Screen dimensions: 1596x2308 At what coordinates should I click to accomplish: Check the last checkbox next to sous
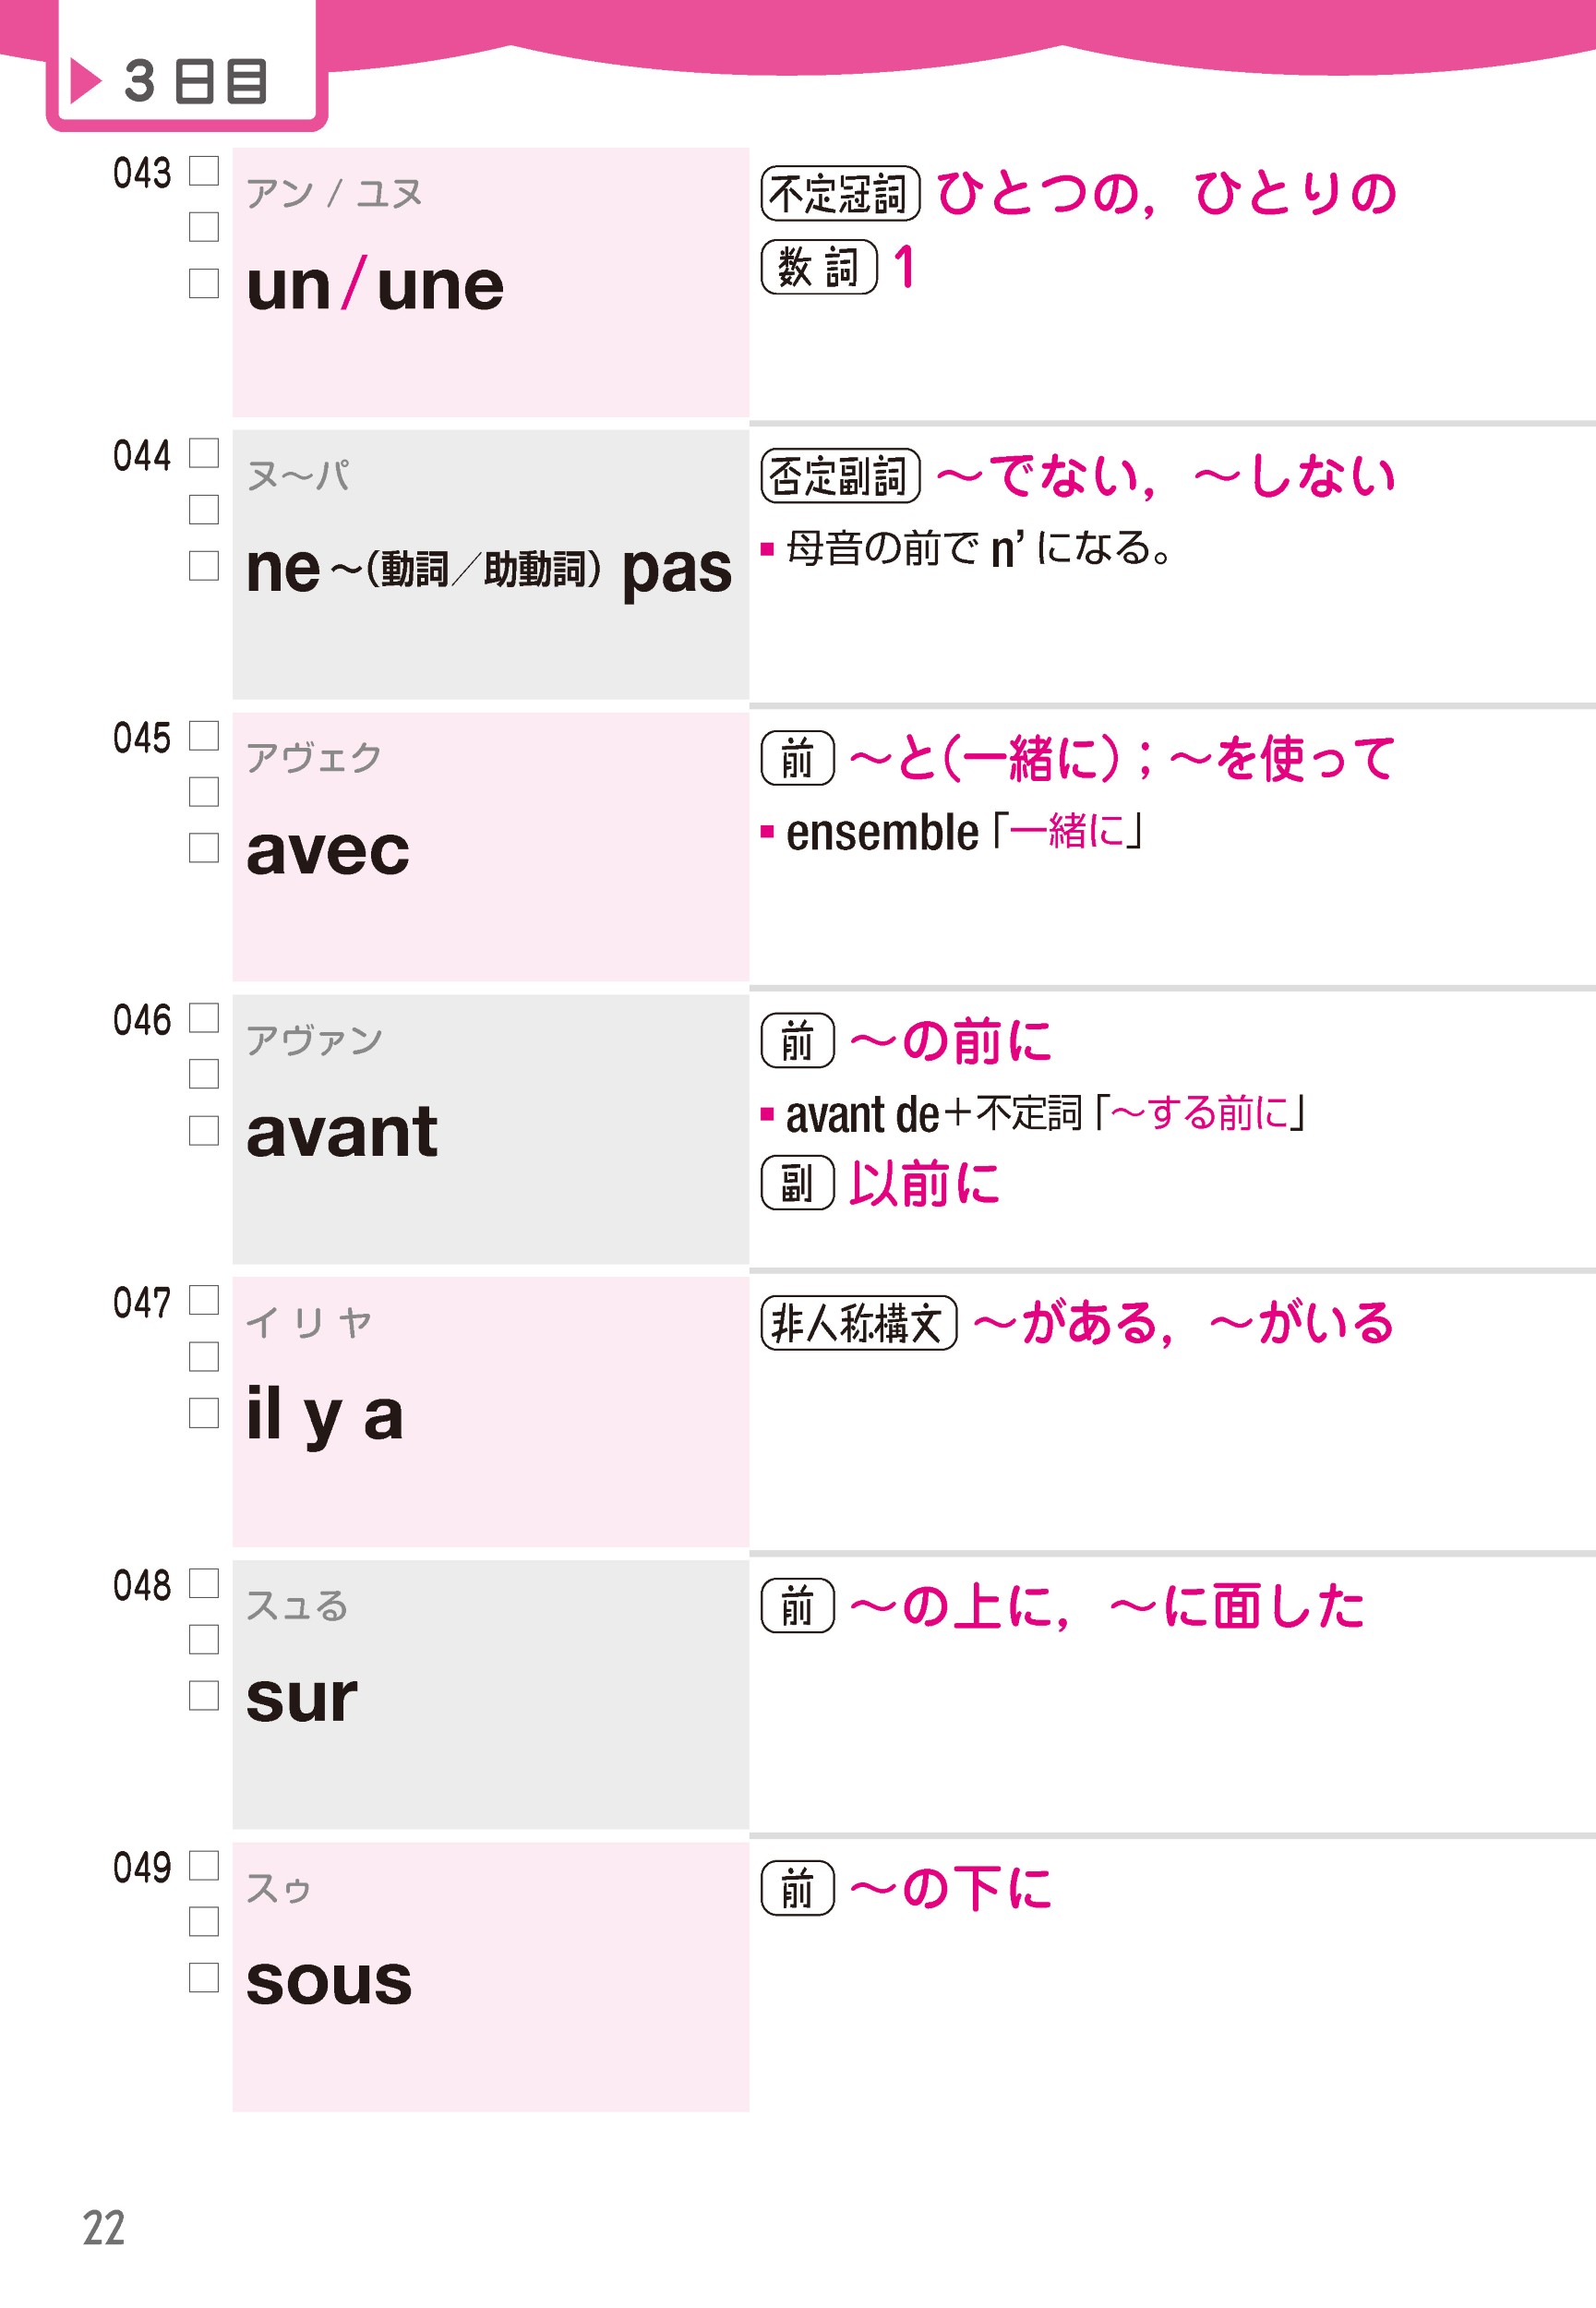click(x=204, y=1977)
